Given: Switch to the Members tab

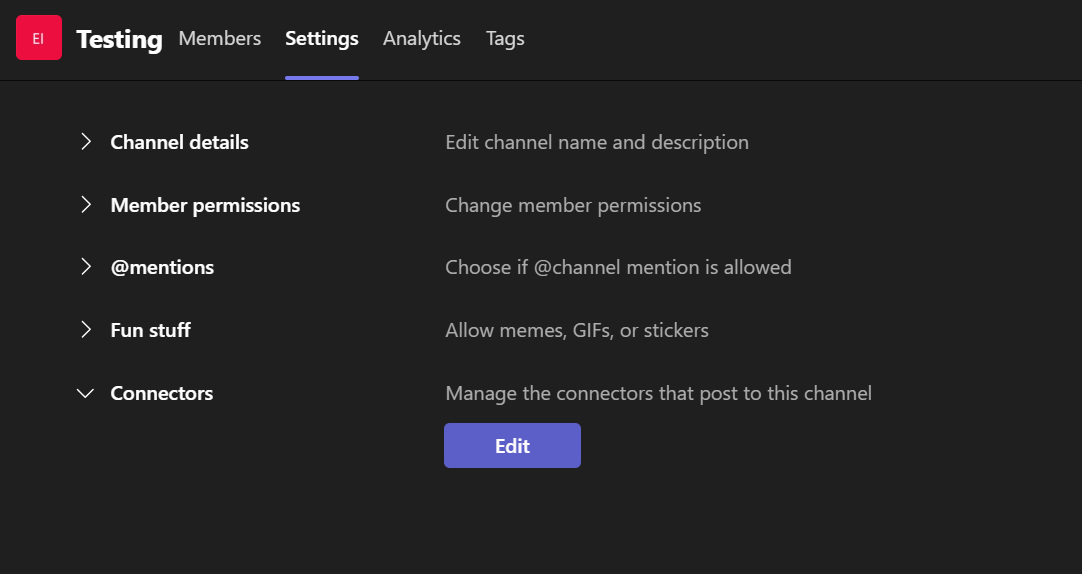Looking at the screenshot, I should (219, 39).
